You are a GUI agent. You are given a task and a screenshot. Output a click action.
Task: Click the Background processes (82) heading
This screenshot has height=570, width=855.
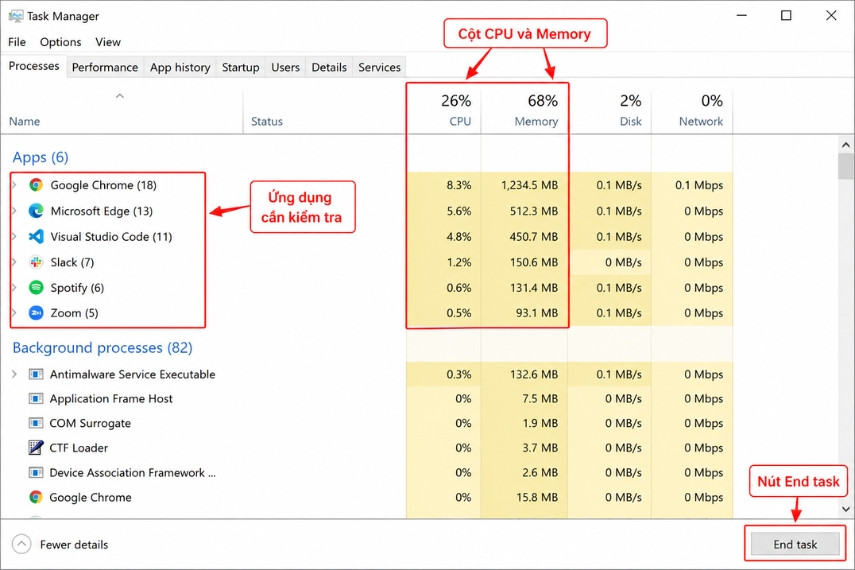pyautogui.click(x=103, y=347)
